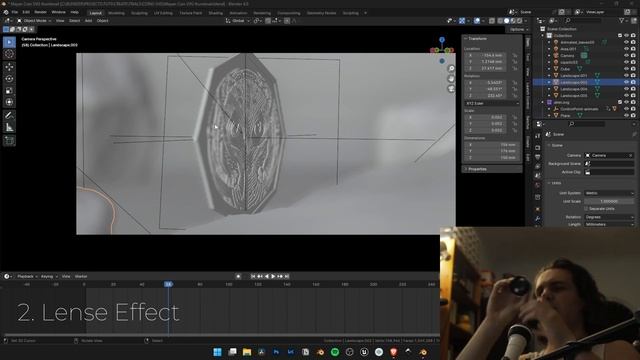Open the Tool properties tab icon
The image size is (640, 360).
[x=538, y=136]
